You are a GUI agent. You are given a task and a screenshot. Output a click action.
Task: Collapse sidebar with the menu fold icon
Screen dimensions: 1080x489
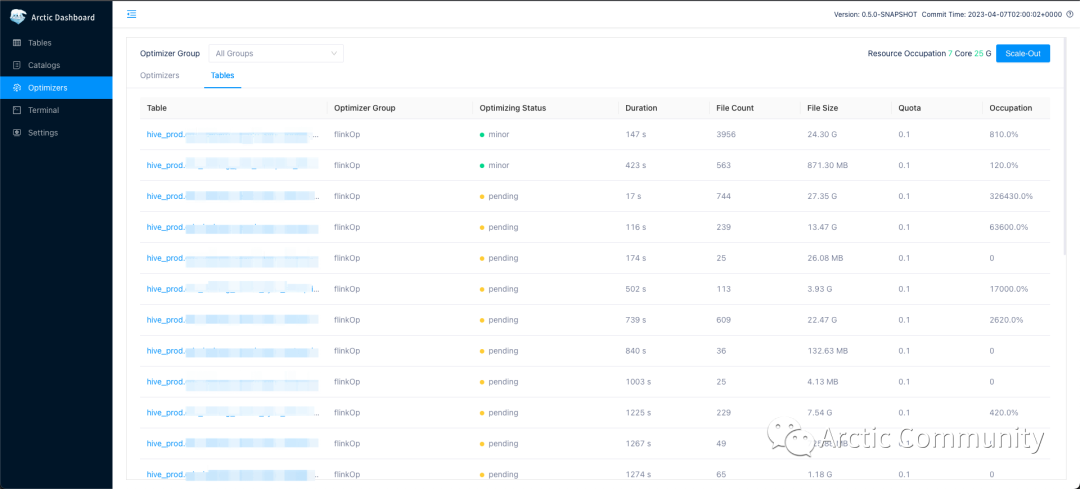[x=132, y=14]
